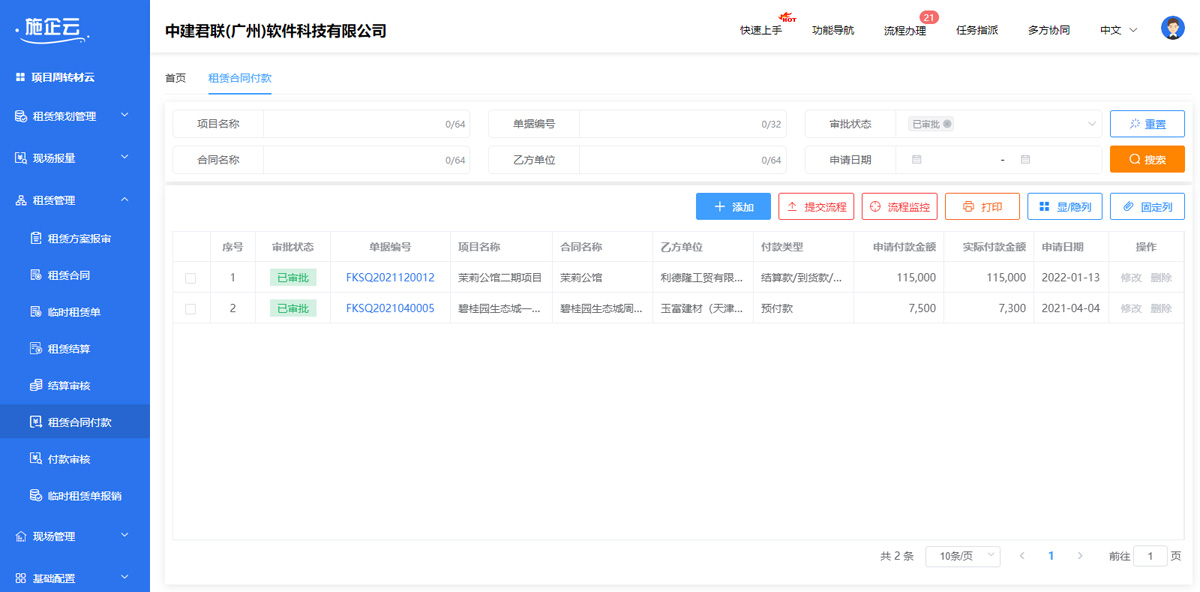Click the start date calendar icon
The image size is (1200, 592).
click(917, 159)
